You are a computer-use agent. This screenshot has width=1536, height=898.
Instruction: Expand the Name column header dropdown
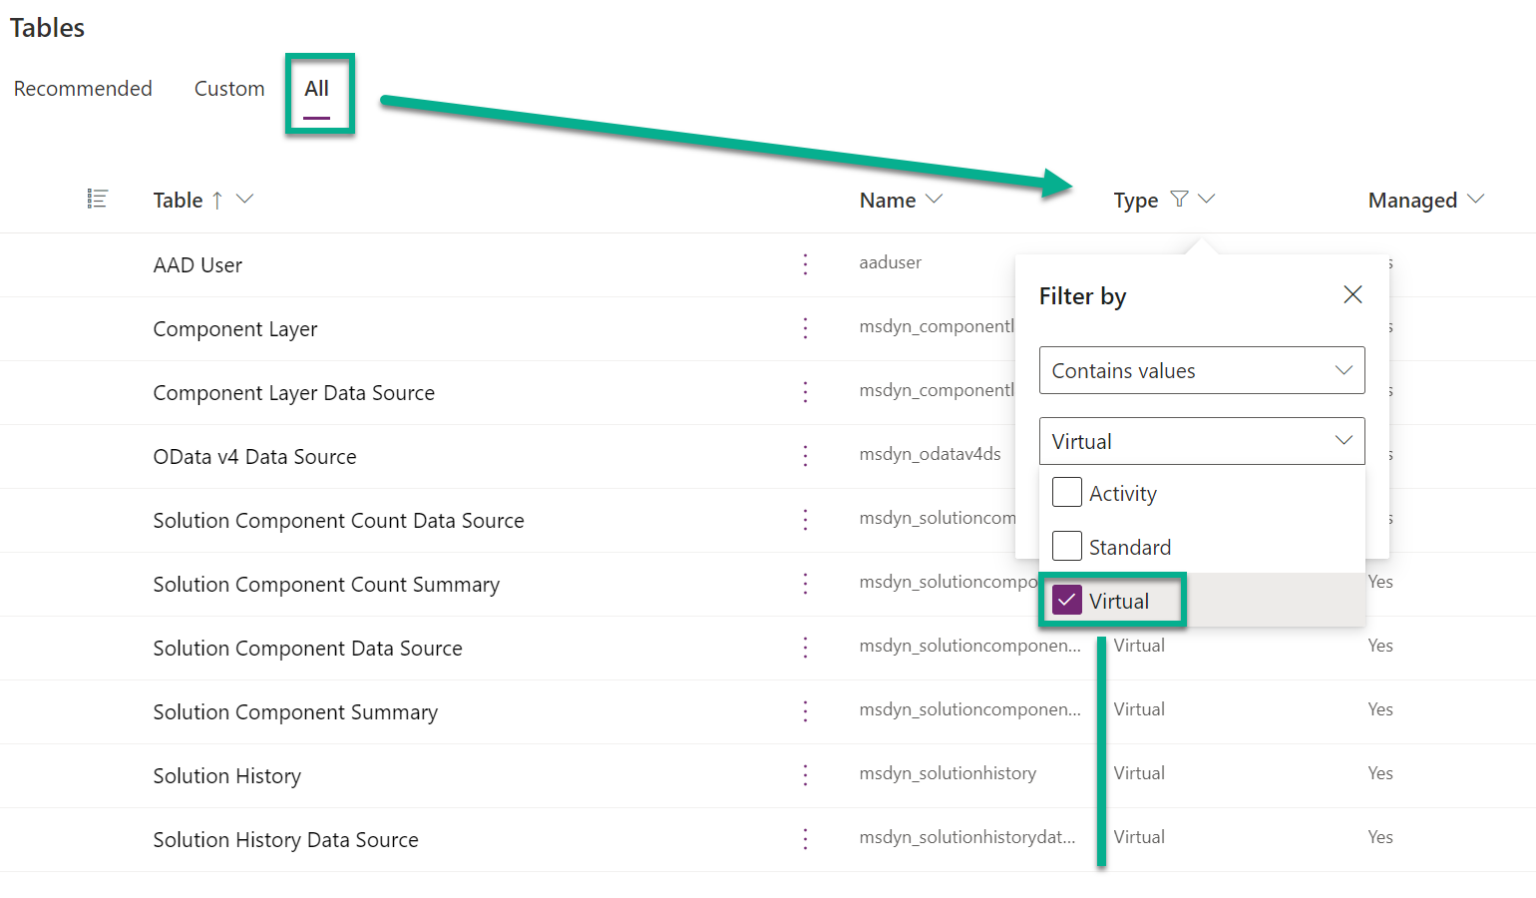coord(933,199)
